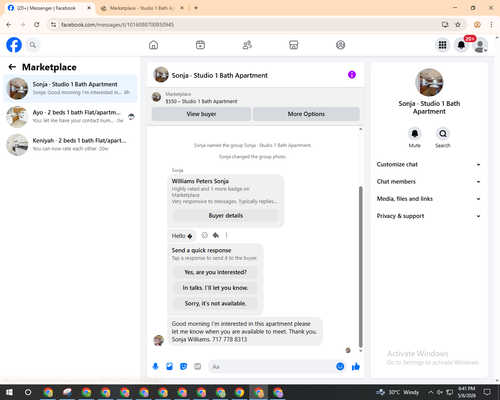Send quick response "Yes, are you interested?"

click(215, 272)
